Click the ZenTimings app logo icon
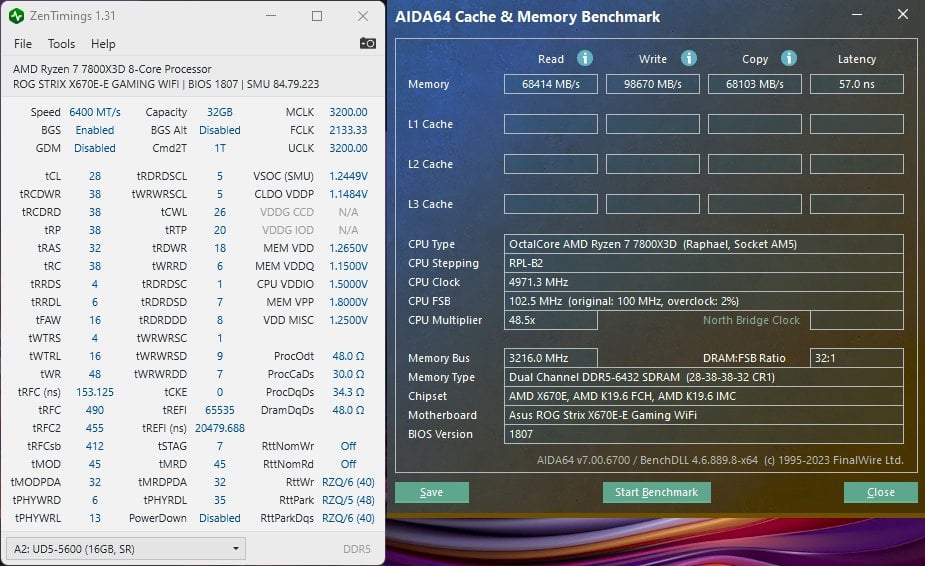Viewport: 925px width, 566px height. (17, 16)
